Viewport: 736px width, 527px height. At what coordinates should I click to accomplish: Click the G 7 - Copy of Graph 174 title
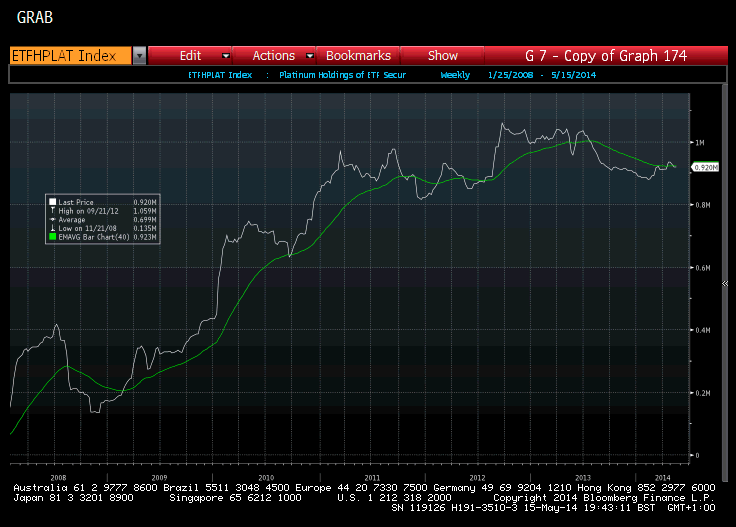tap(606, 56)
